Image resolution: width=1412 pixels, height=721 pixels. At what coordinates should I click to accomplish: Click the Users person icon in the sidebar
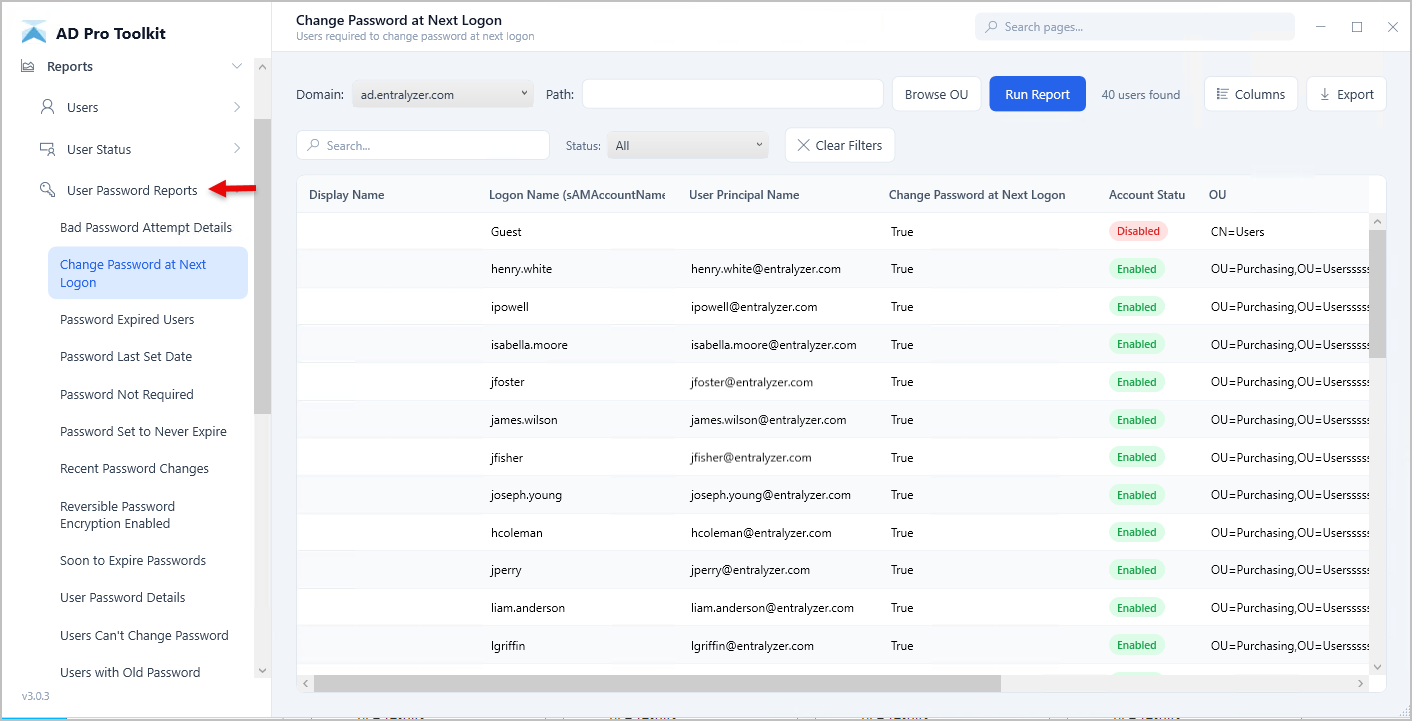point(48,107)
